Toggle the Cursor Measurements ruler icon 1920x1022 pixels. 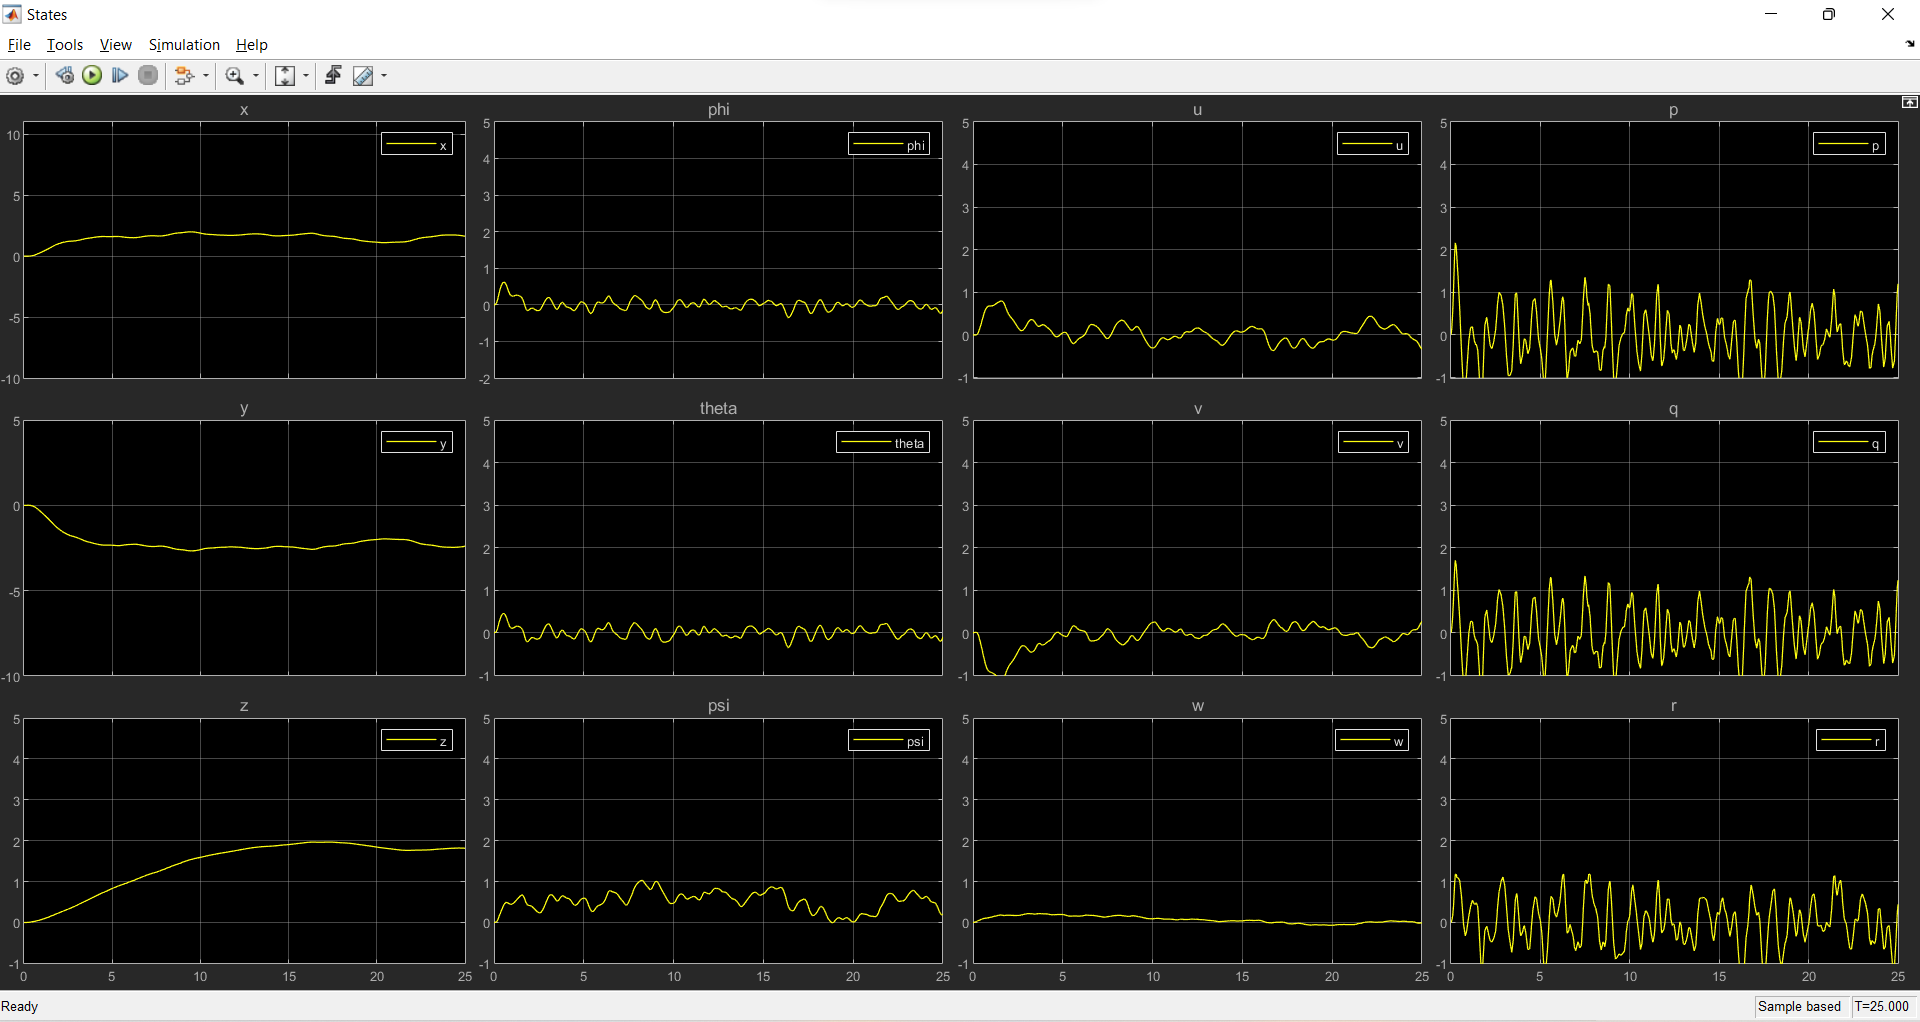(x=363, y=76)
